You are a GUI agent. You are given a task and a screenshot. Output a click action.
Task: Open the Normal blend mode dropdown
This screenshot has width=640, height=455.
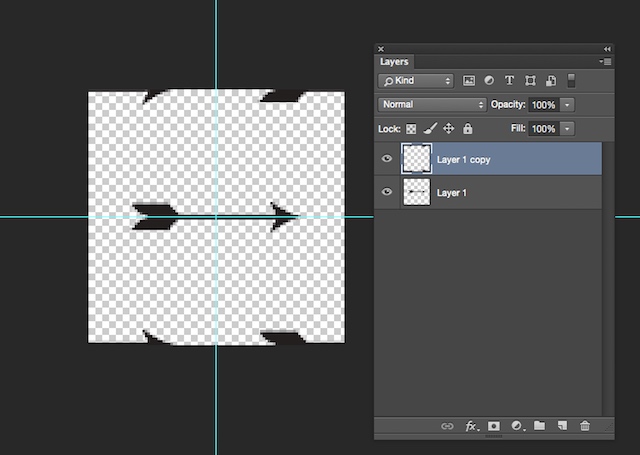point(432,104)
